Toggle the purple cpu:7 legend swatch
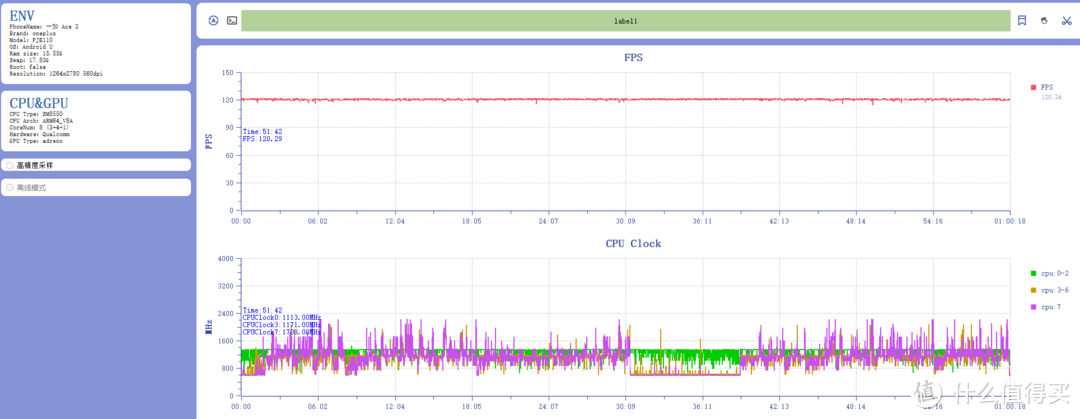 (1033, 307)
